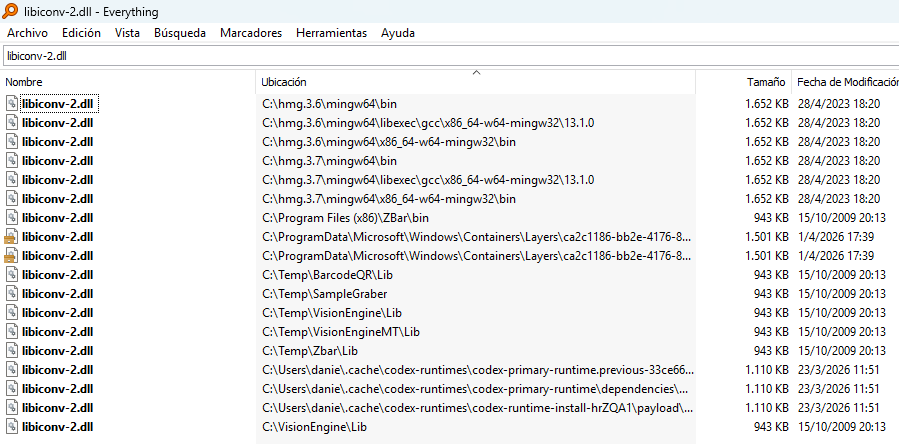899x444 pixels.
Task: Click location C:\Temp\Zbar\Lib
Action: 310,350
